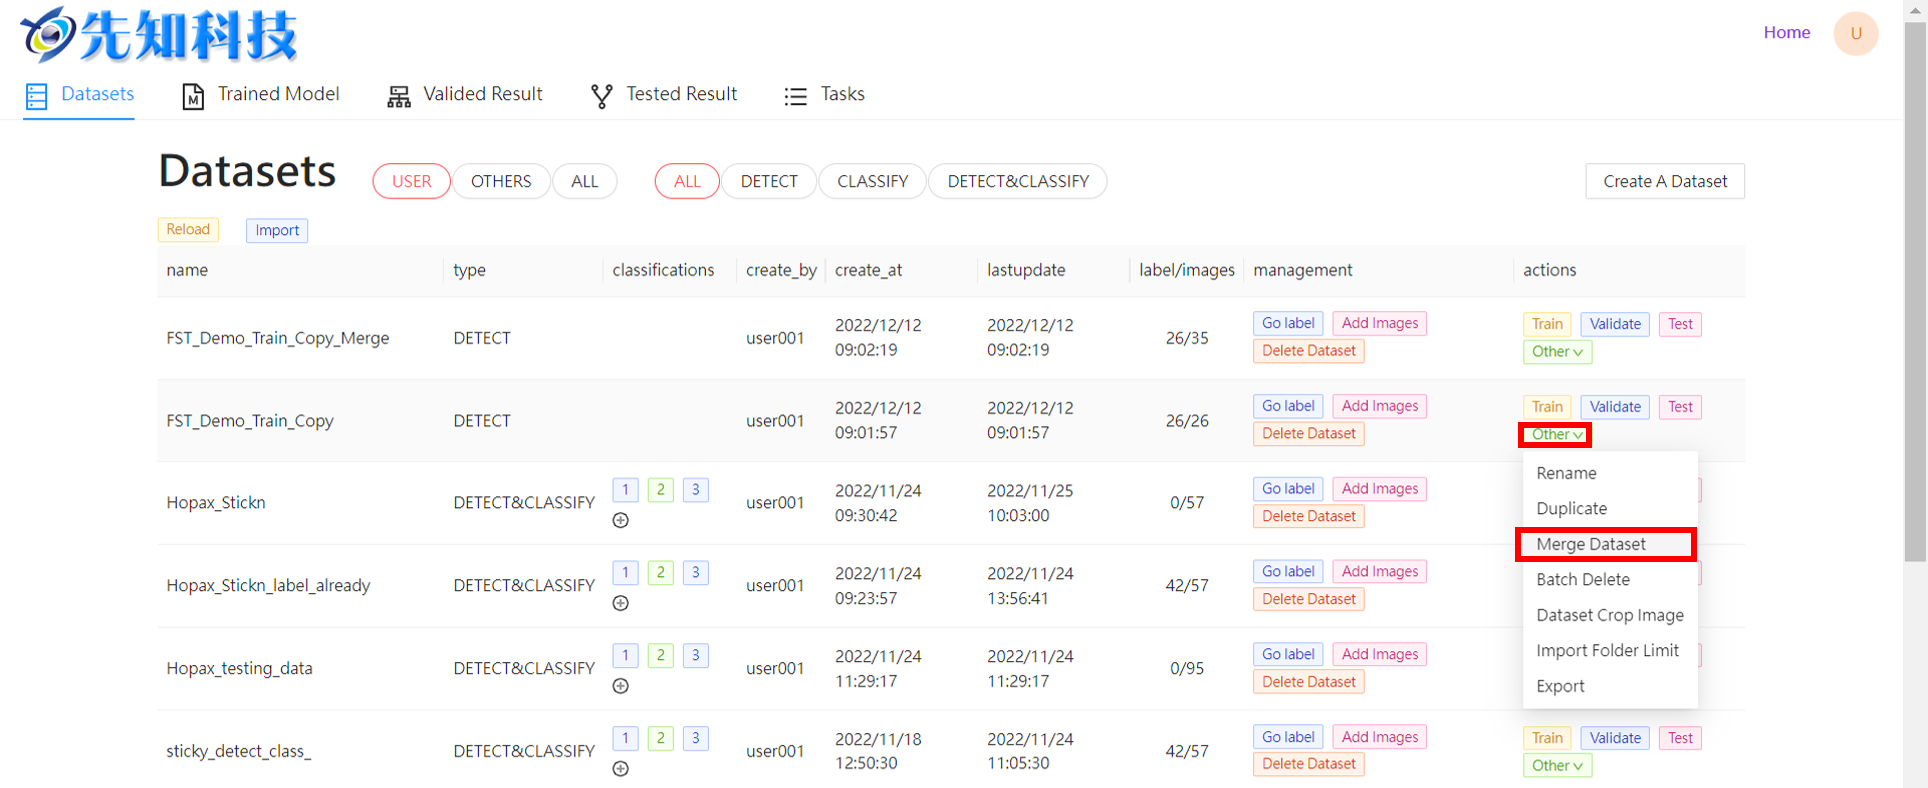Filter datasets by USER owner
1928x788 pixels.
411,181
